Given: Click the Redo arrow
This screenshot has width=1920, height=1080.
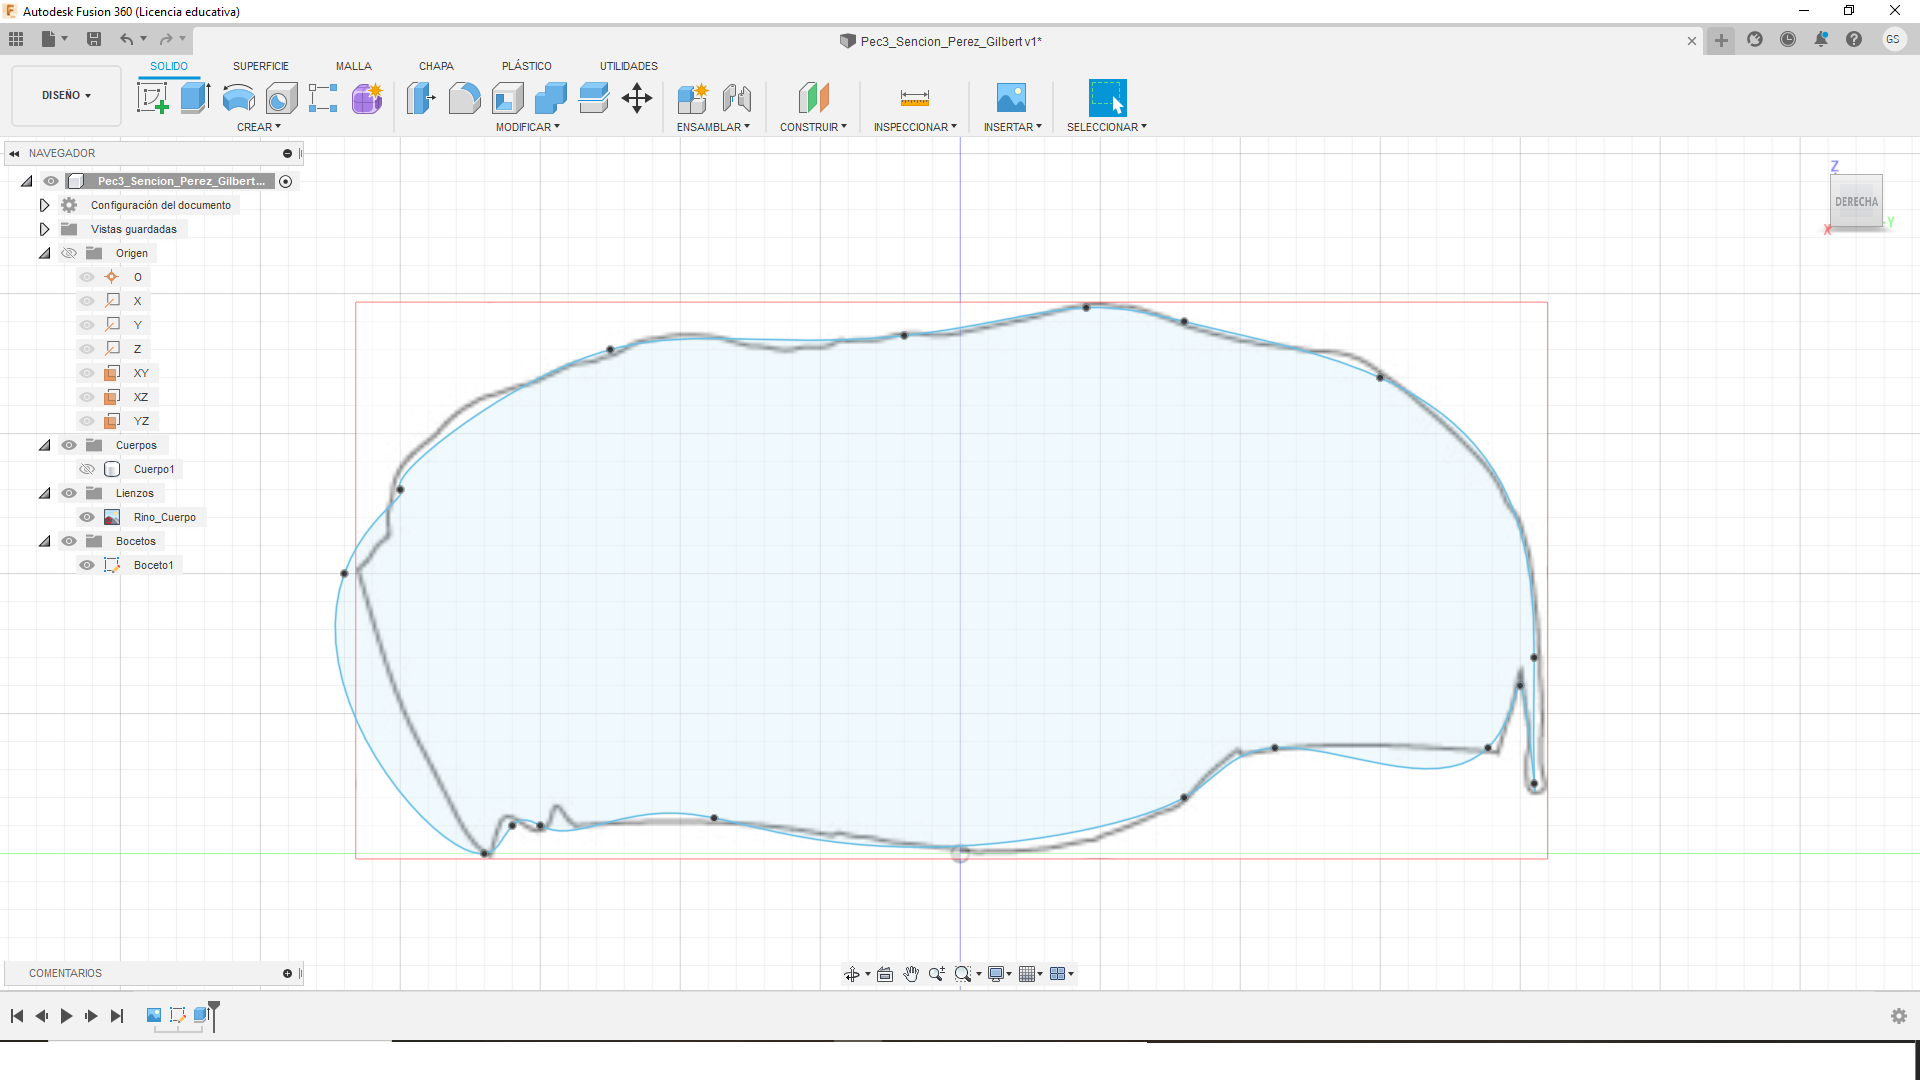Looking at the screenshot, I should (x=166, y=39).
